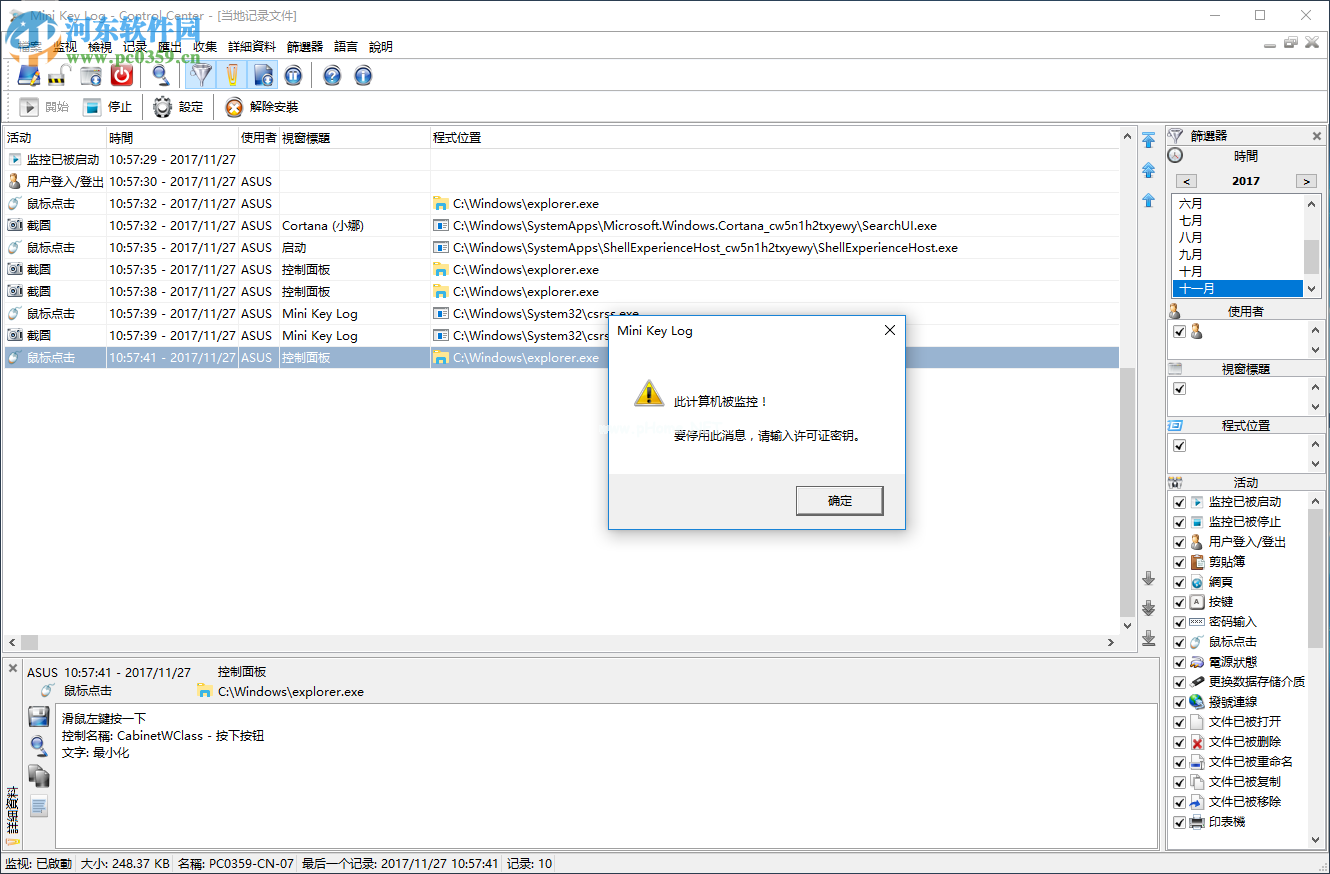Click the blue info icon in toolbar
The image size is (1330, 874).
click(363, 75)
